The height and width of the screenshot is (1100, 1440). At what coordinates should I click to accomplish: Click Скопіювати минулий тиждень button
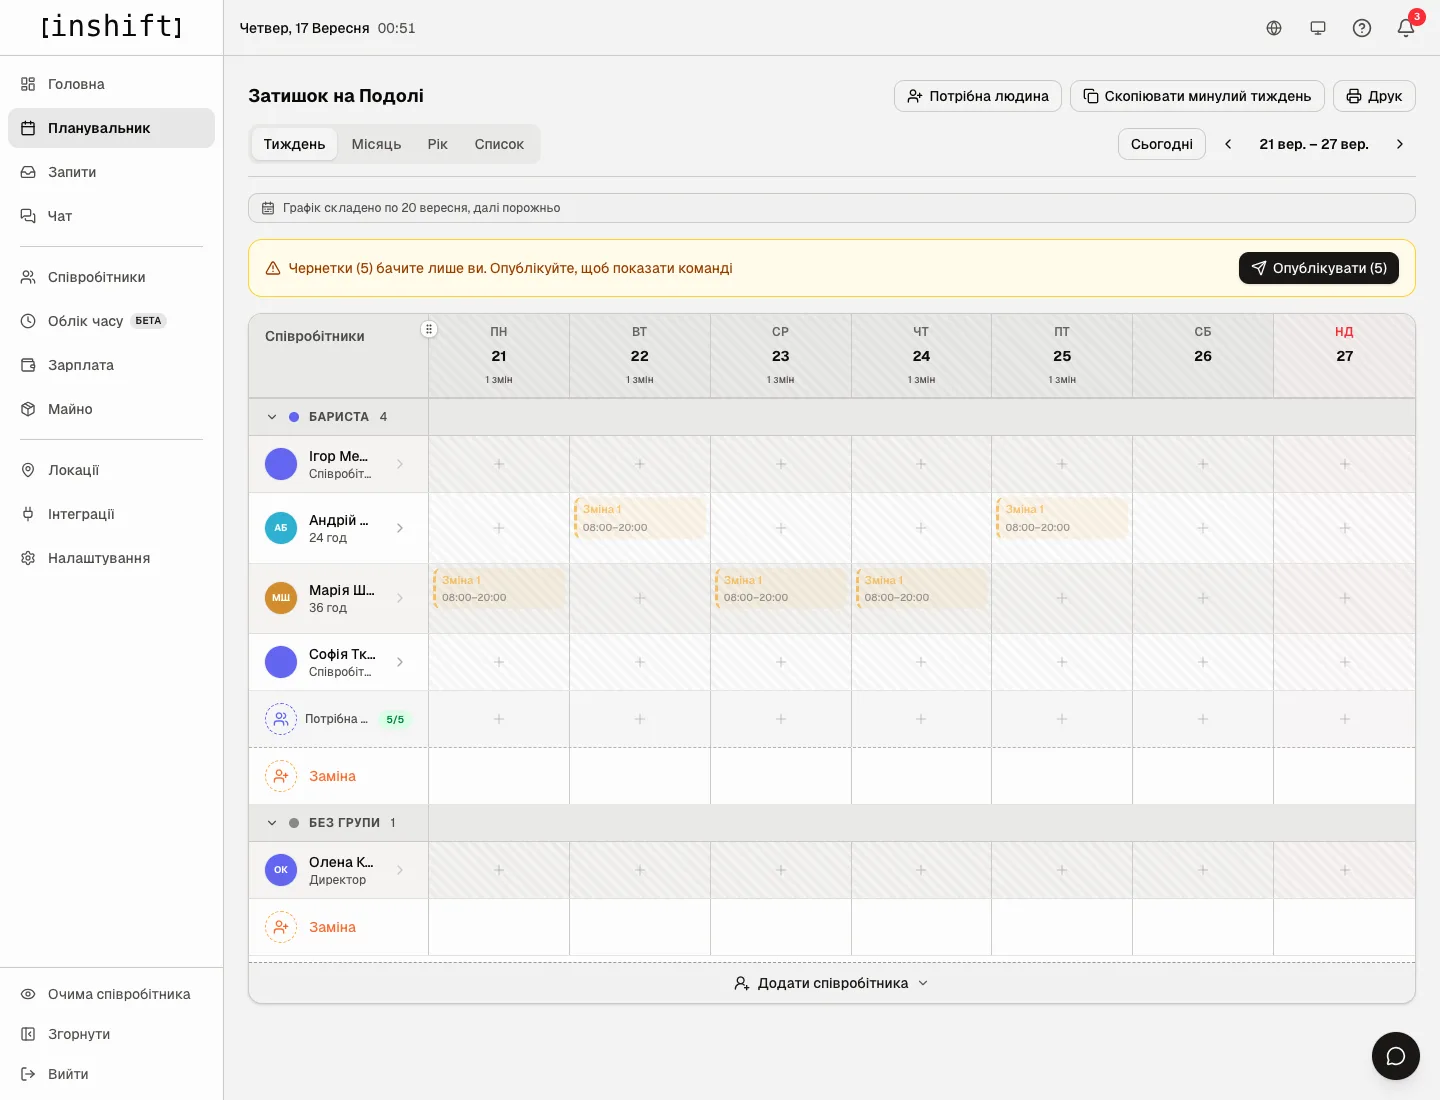[1197, 96]
